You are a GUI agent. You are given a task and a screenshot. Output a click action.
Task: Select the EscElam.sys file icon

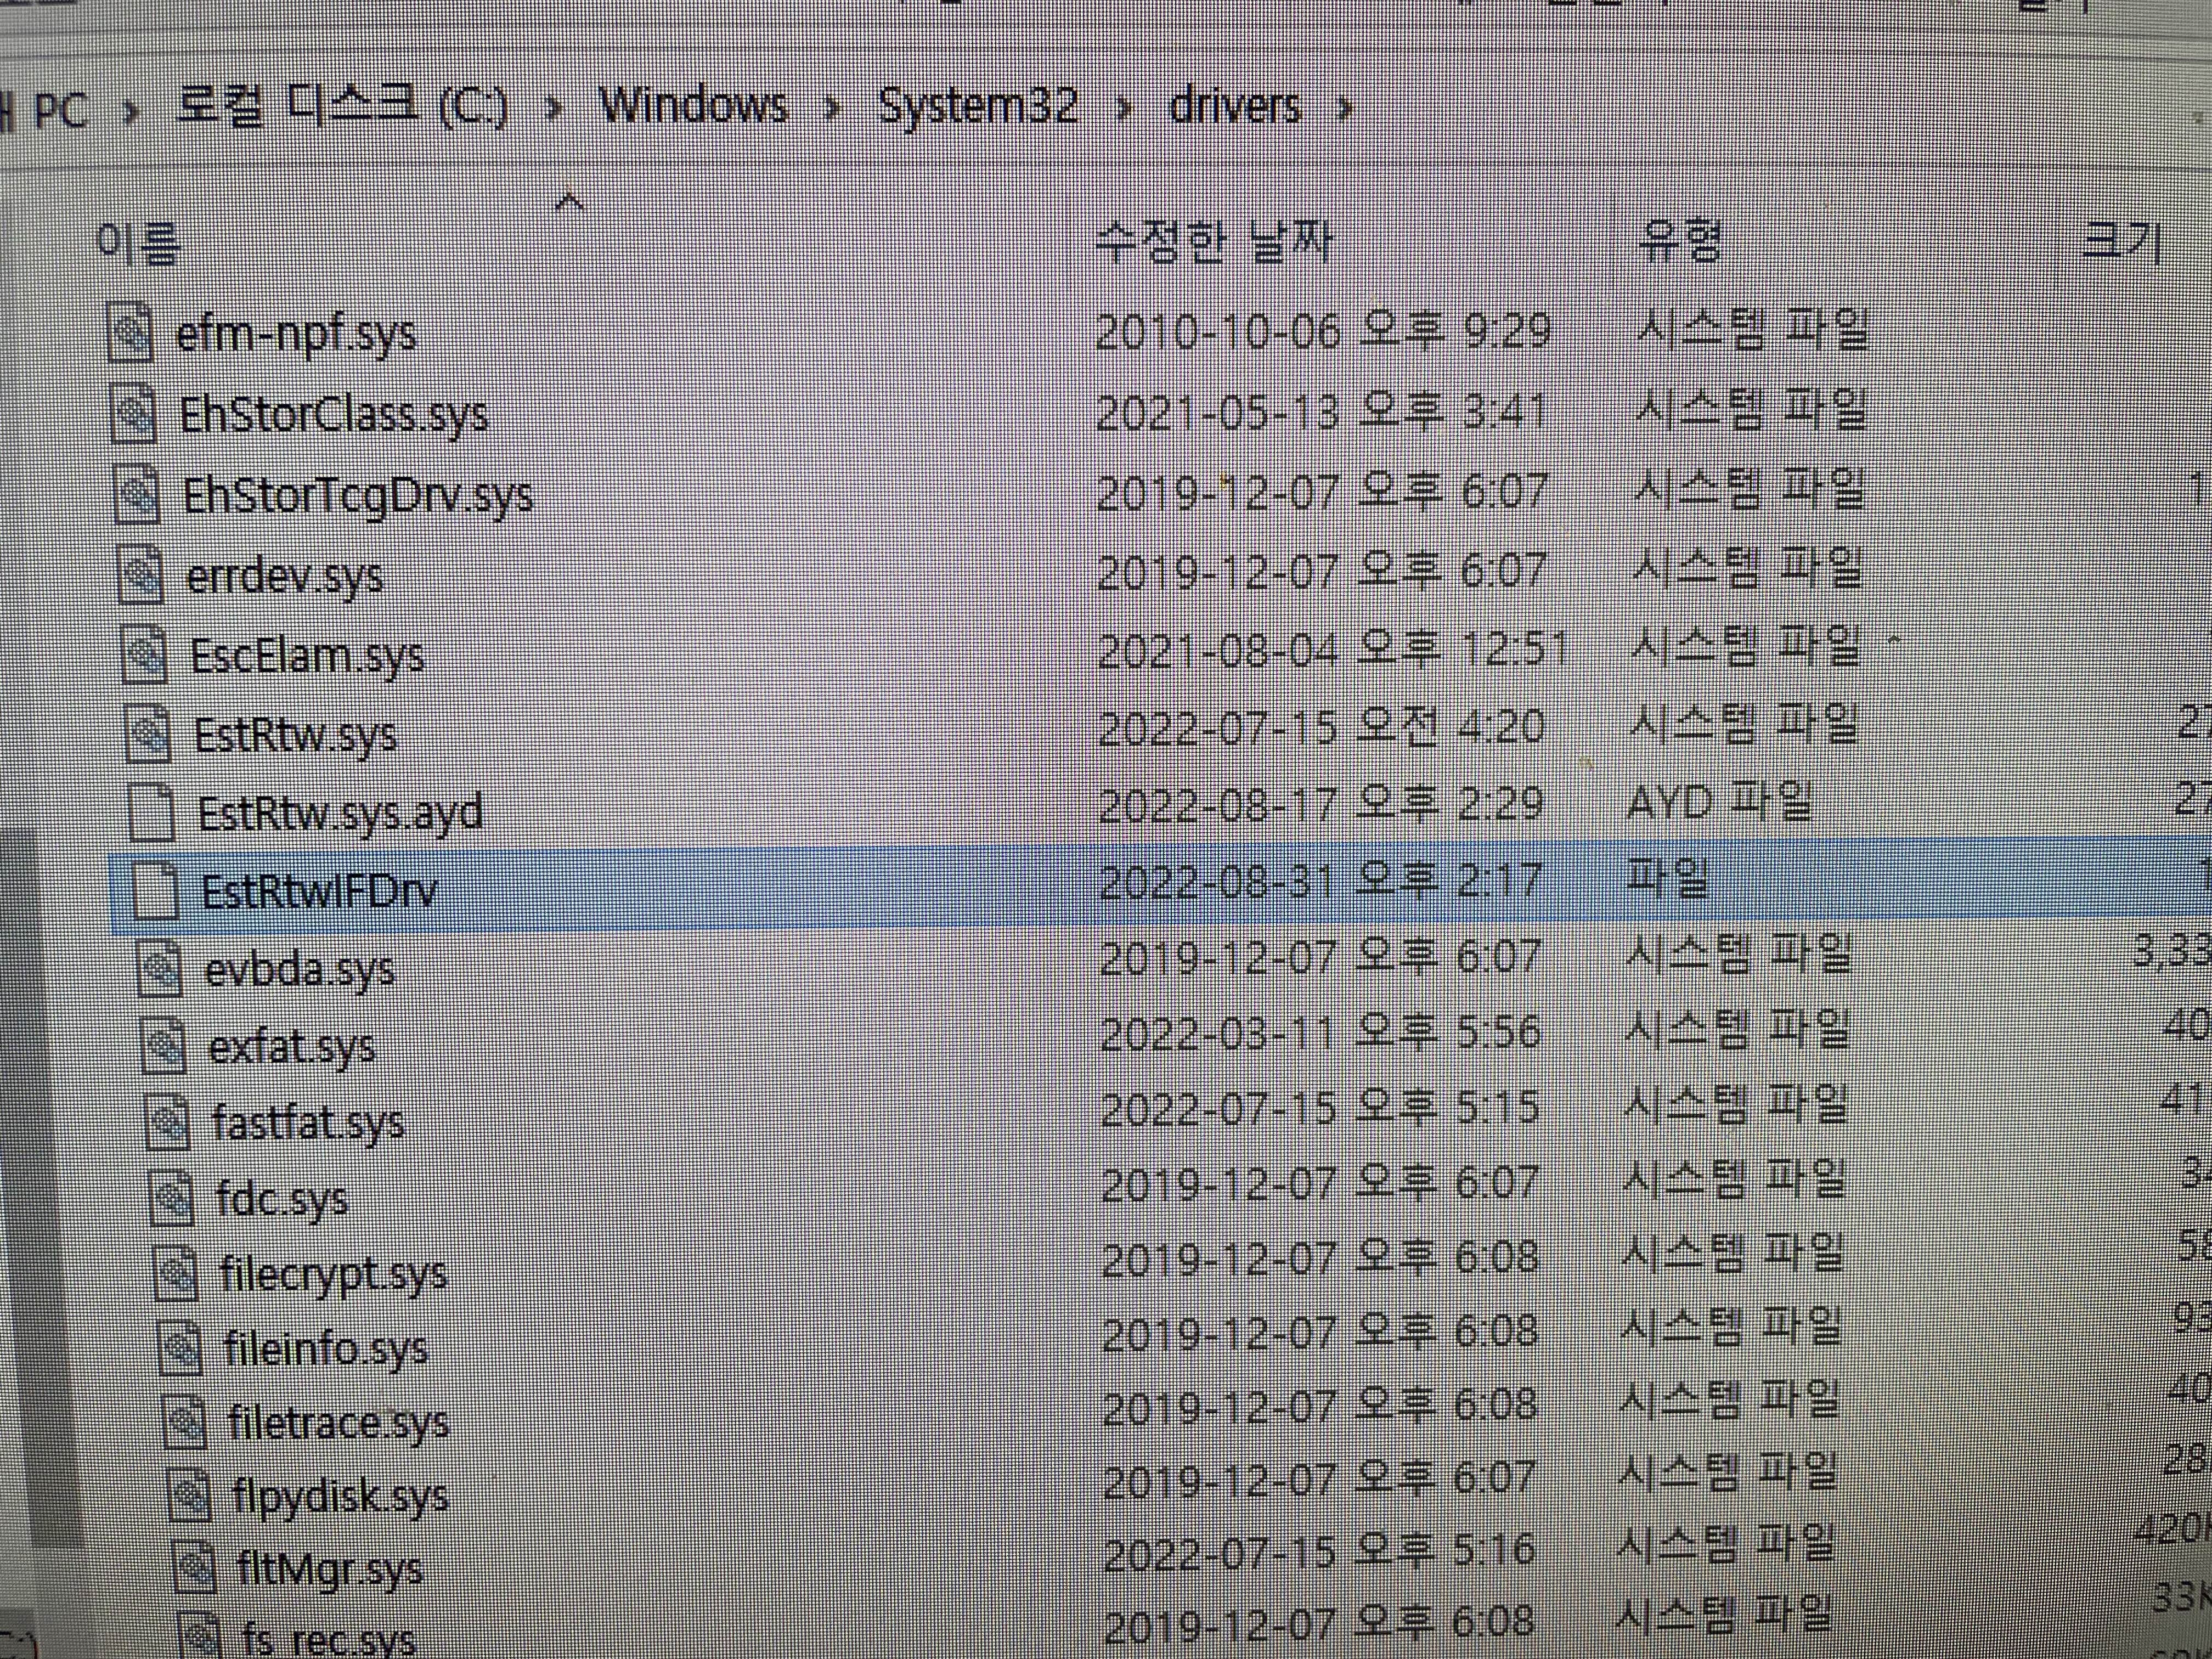point(145,656)
